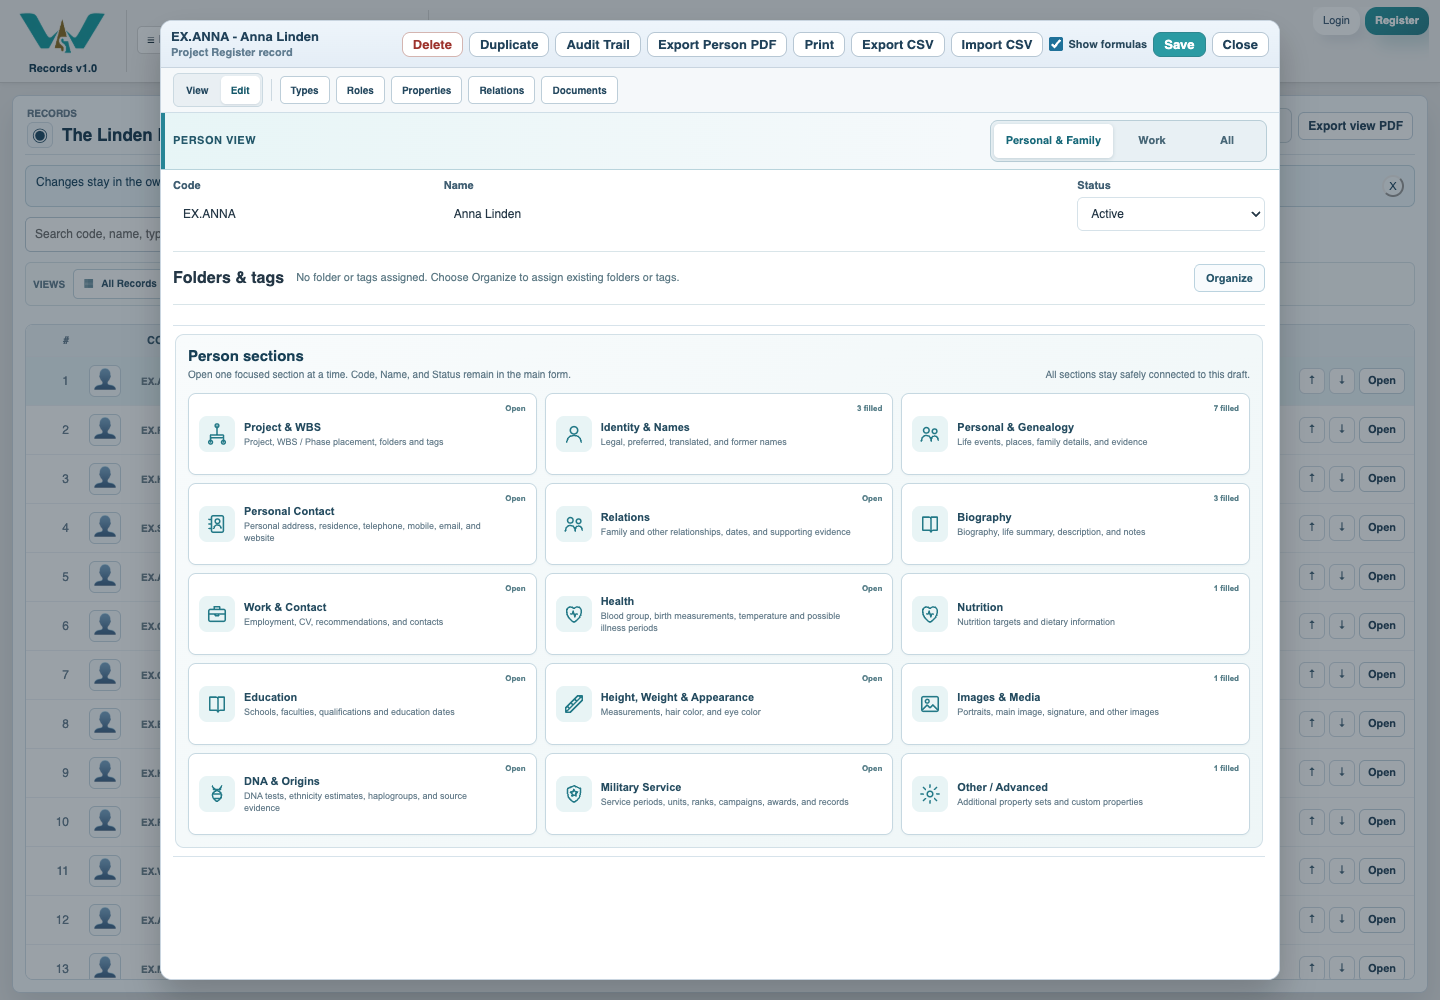The image size is (1440, 1000).
Task: Click the Records v1.0 app logo
Action: point(62,33)
